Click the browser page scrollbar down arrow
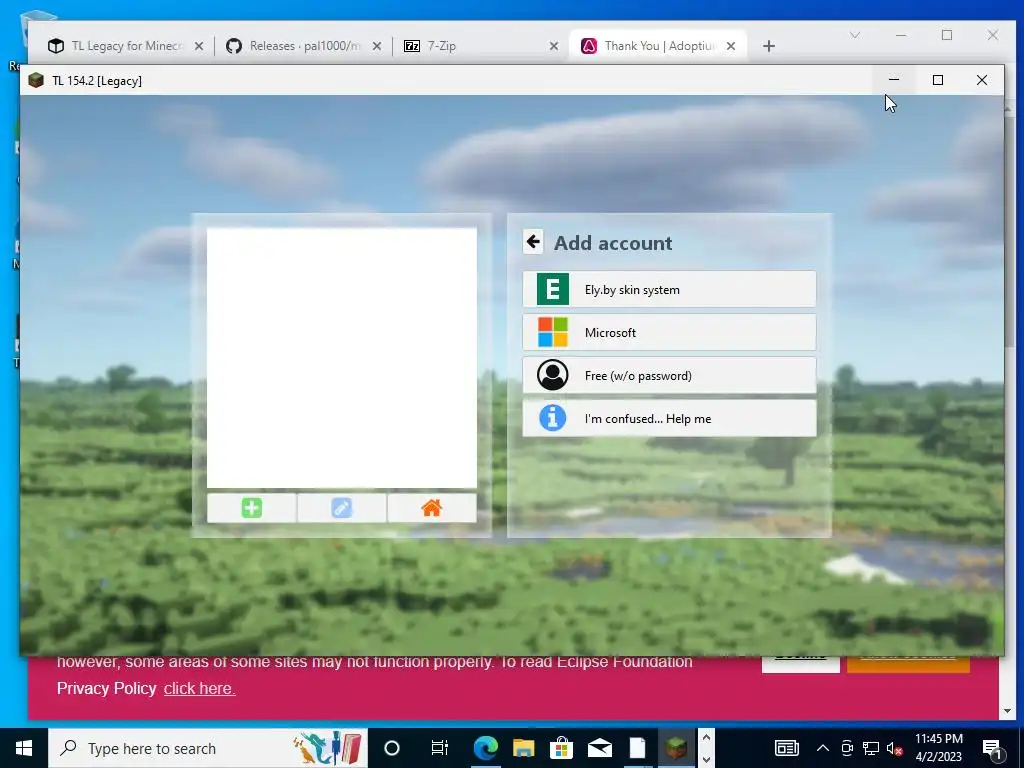The width and height of the screenshot is (1024, 768). [x=1007, y=711]
